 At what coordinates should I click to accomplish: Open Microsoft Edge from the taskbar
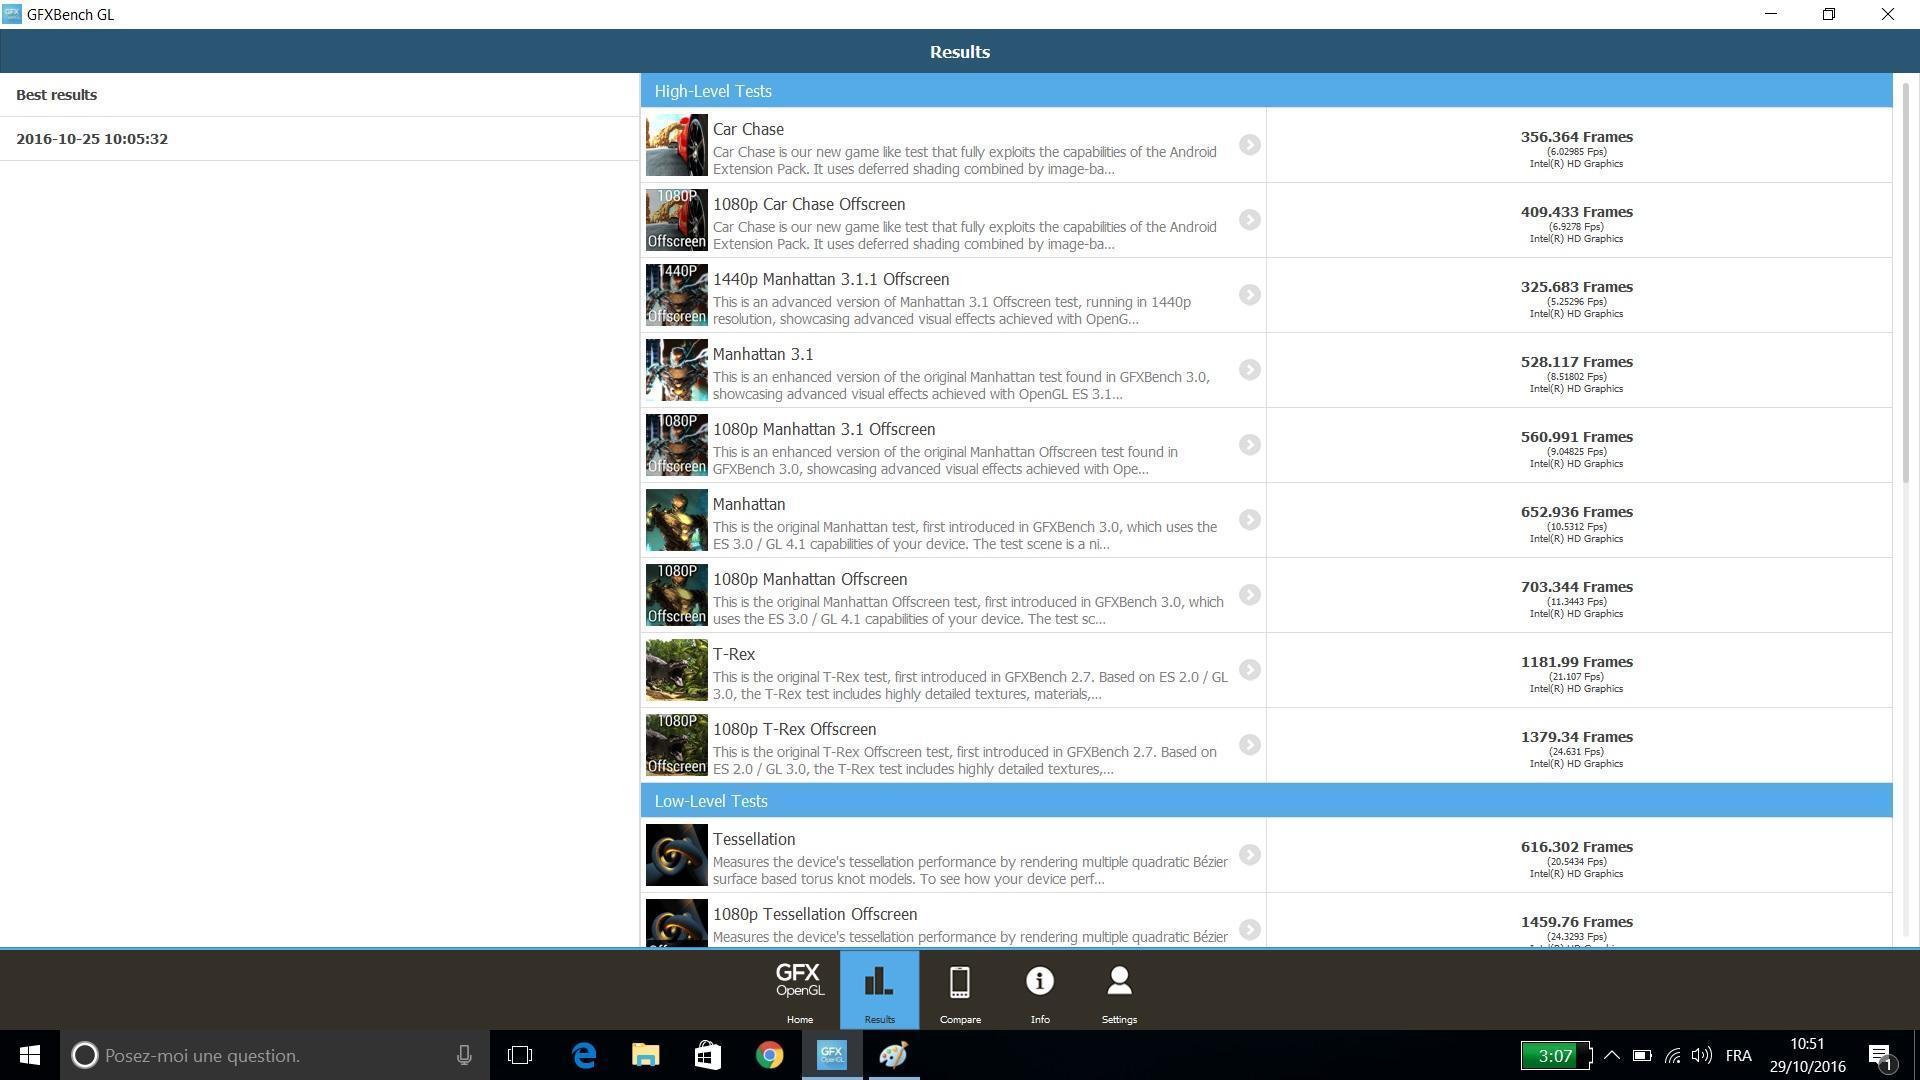coord(584,1055)
